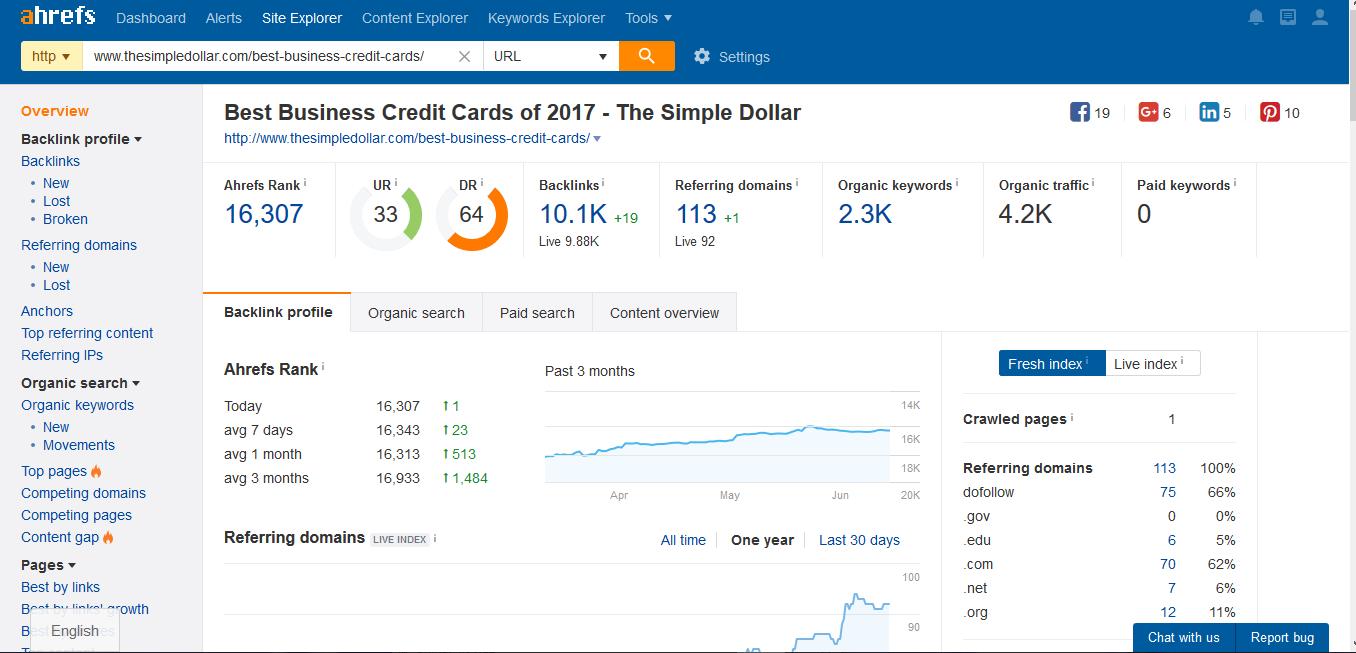The height and width of the screenshot is (653, 1356).
Task: Open the English language selector
Action: pos(75,630)
